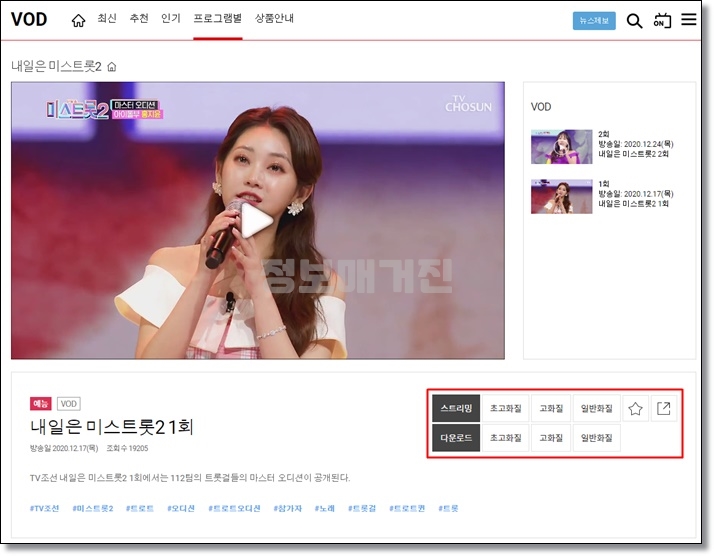Open search with the magnifier icon
The height and width of the screenshot is (556, 714).
[x=634, y=21]
